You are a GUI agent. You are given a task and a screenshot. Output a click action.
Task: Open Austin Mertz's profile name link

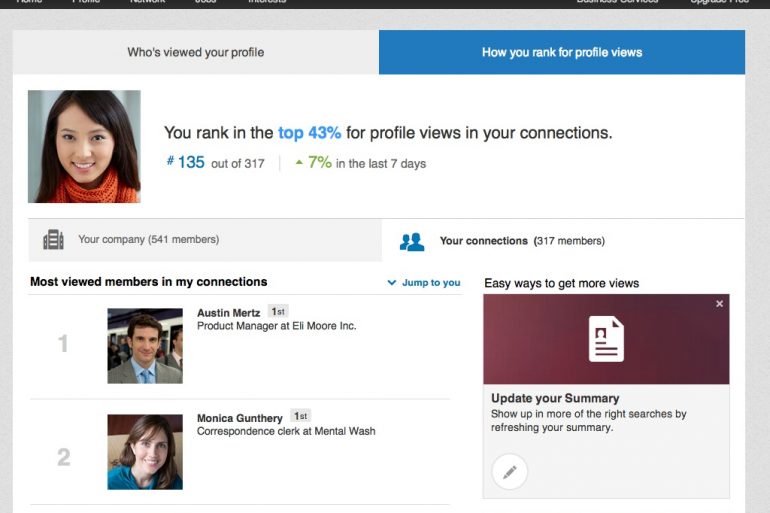tap(230, 313)
